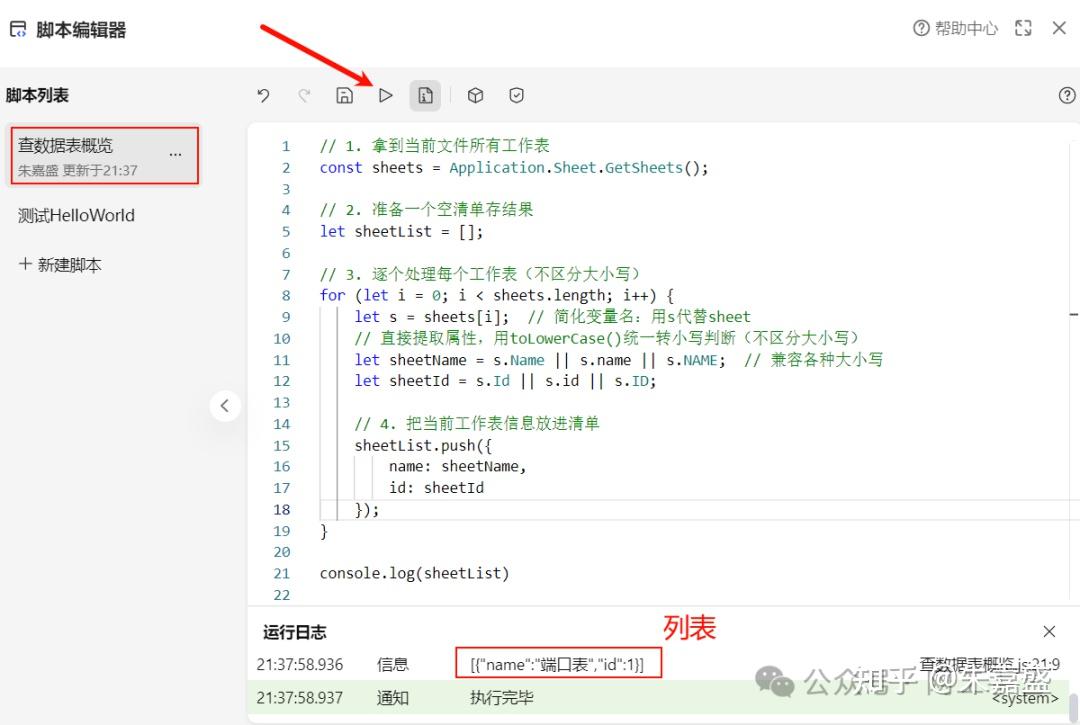Click the log output [{"name":"端口表","id":1}]
The image size is (1080, 725).
click(x=557, y=664)
